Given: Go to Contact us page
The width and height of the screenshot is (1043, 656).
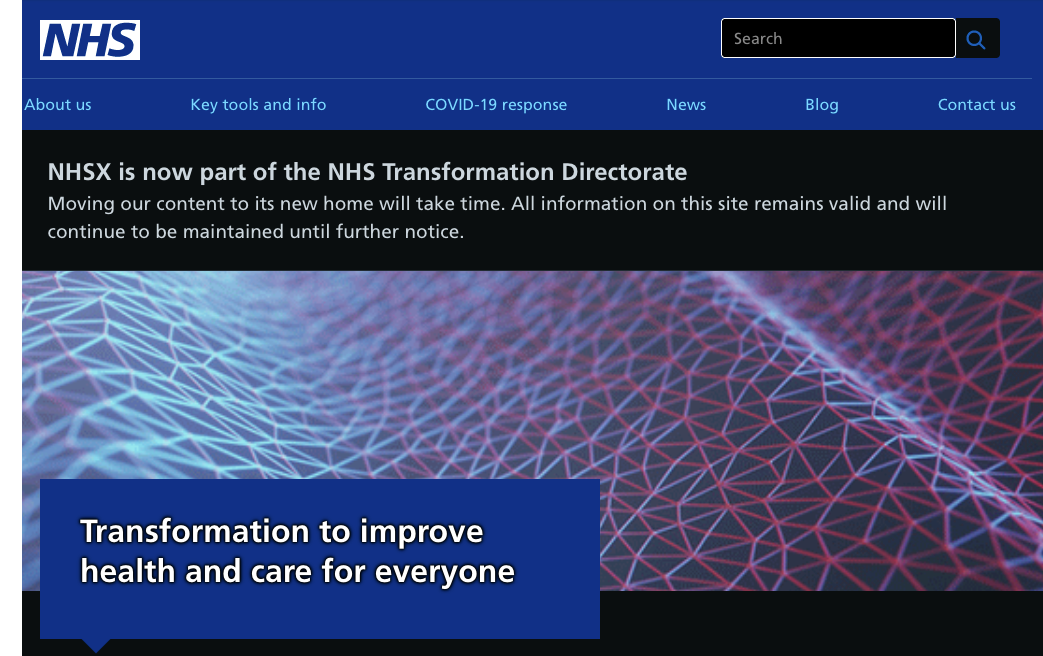Looking at the screenshot, I should pos(976,104).
